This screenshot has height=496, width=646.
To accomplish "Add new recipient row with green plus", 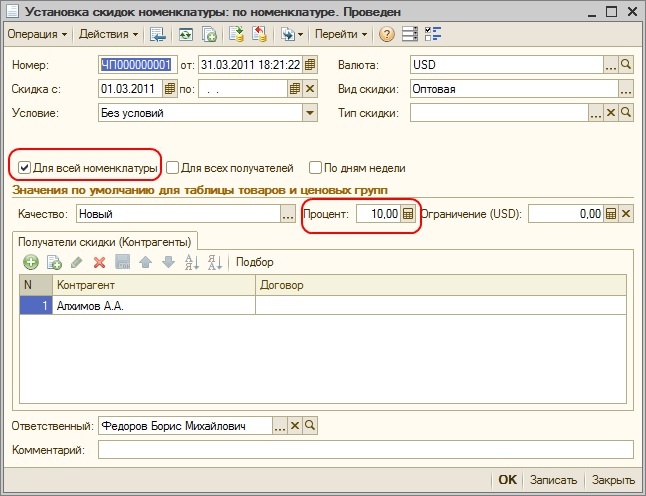I will click(x=31, y=262).
